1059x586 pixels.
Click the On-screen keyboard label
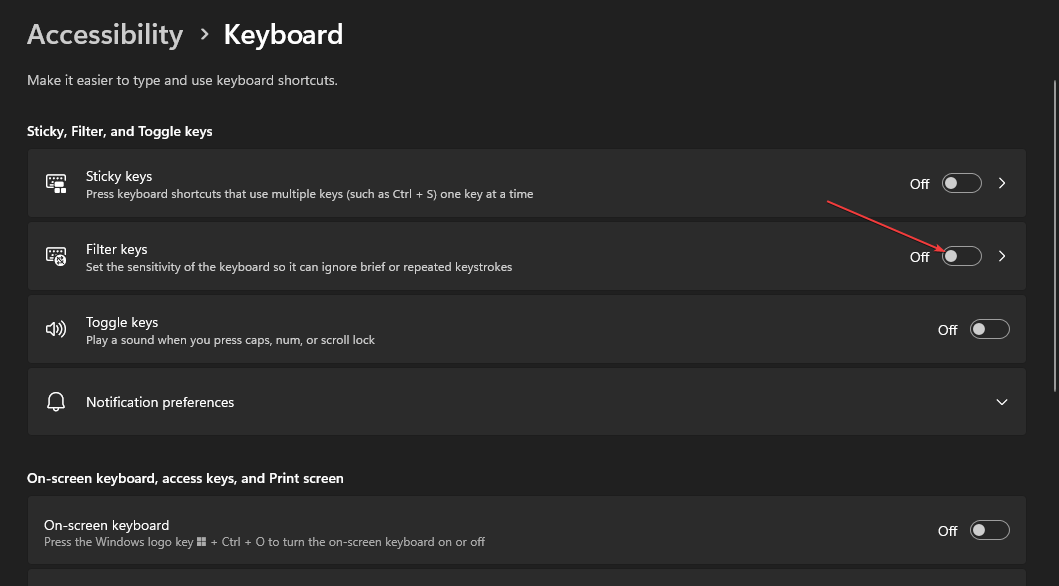(106, 525)
